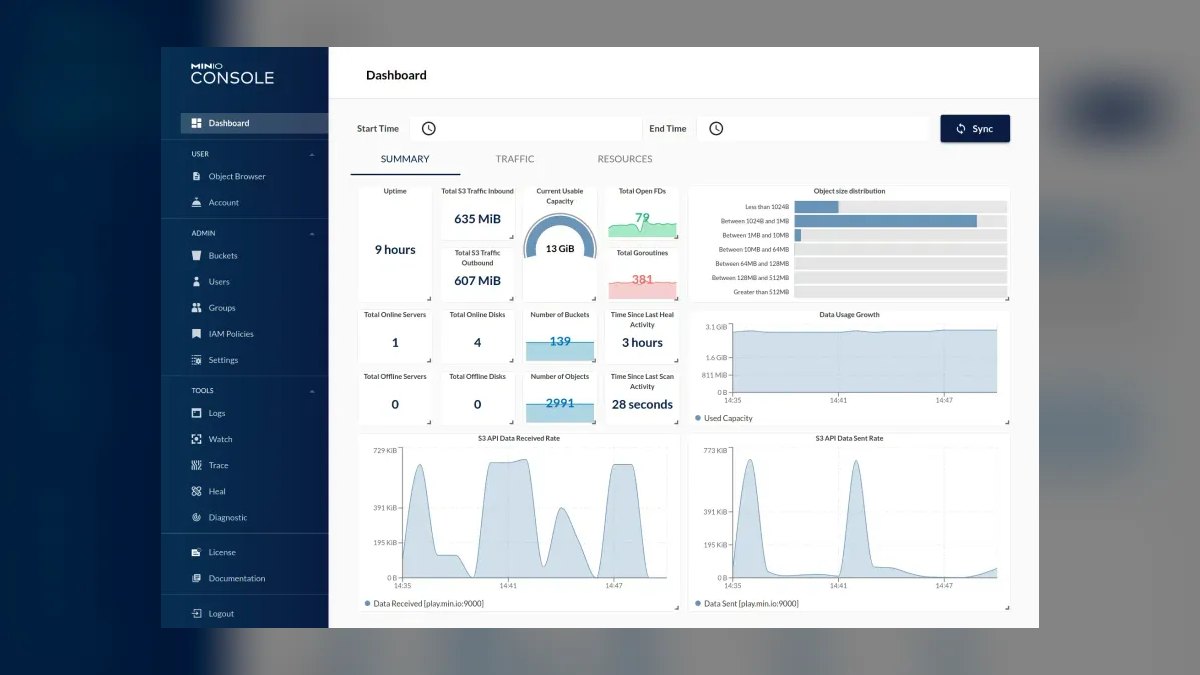Viewport: 1200px width, 675px height.
Task: Click the 9 hours uptime value
Action: [395, 250]
